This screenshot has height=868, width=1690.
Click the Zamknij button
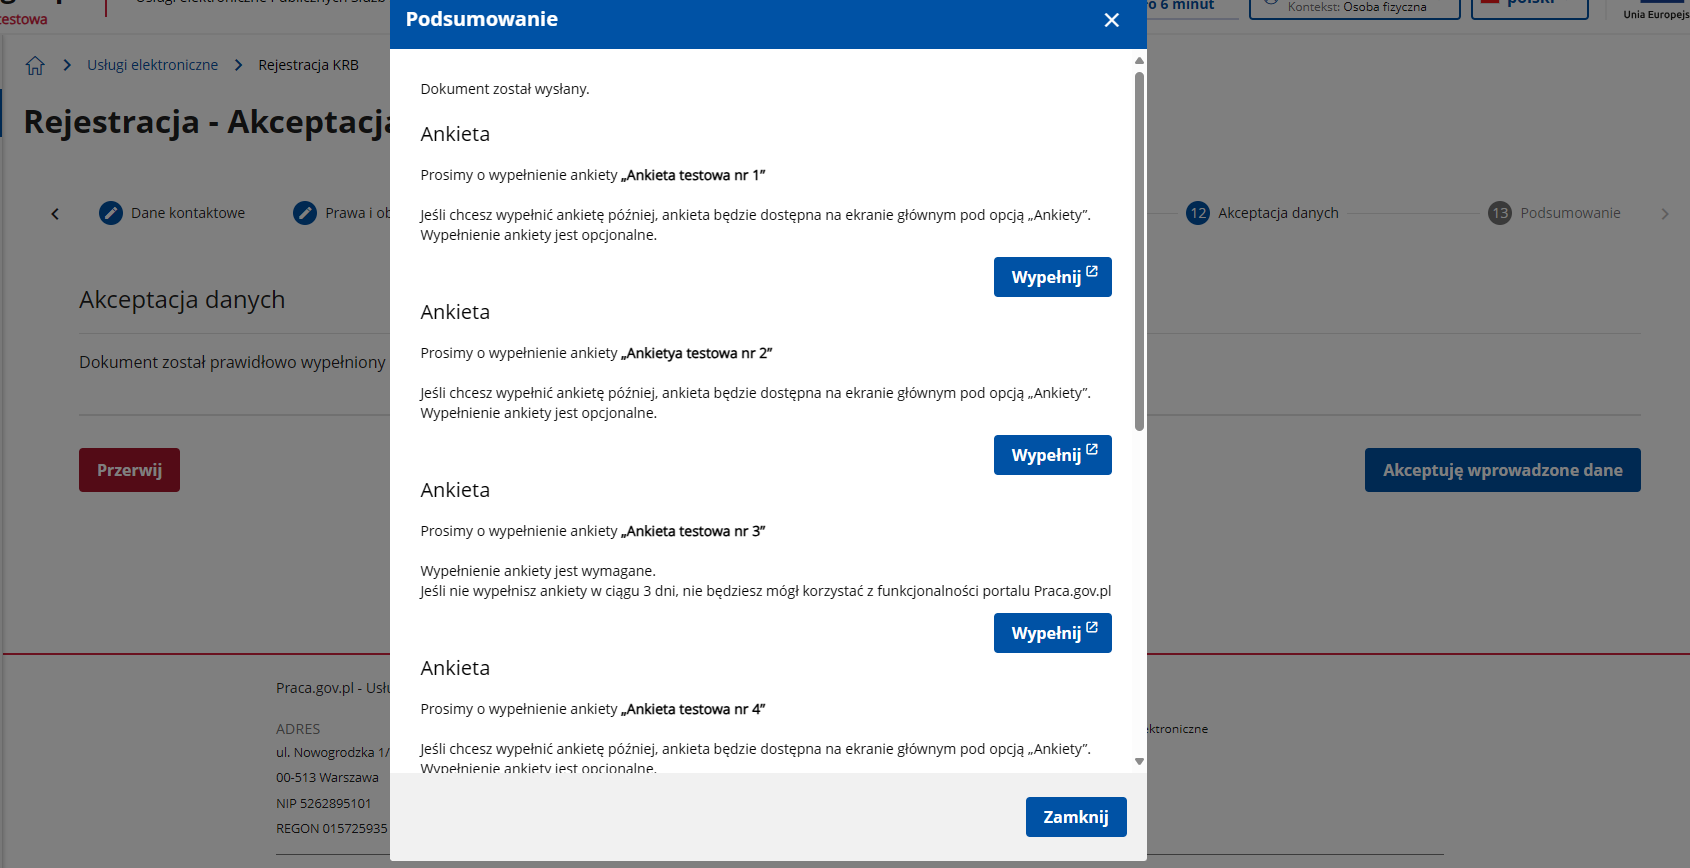tap(1075, 817)
